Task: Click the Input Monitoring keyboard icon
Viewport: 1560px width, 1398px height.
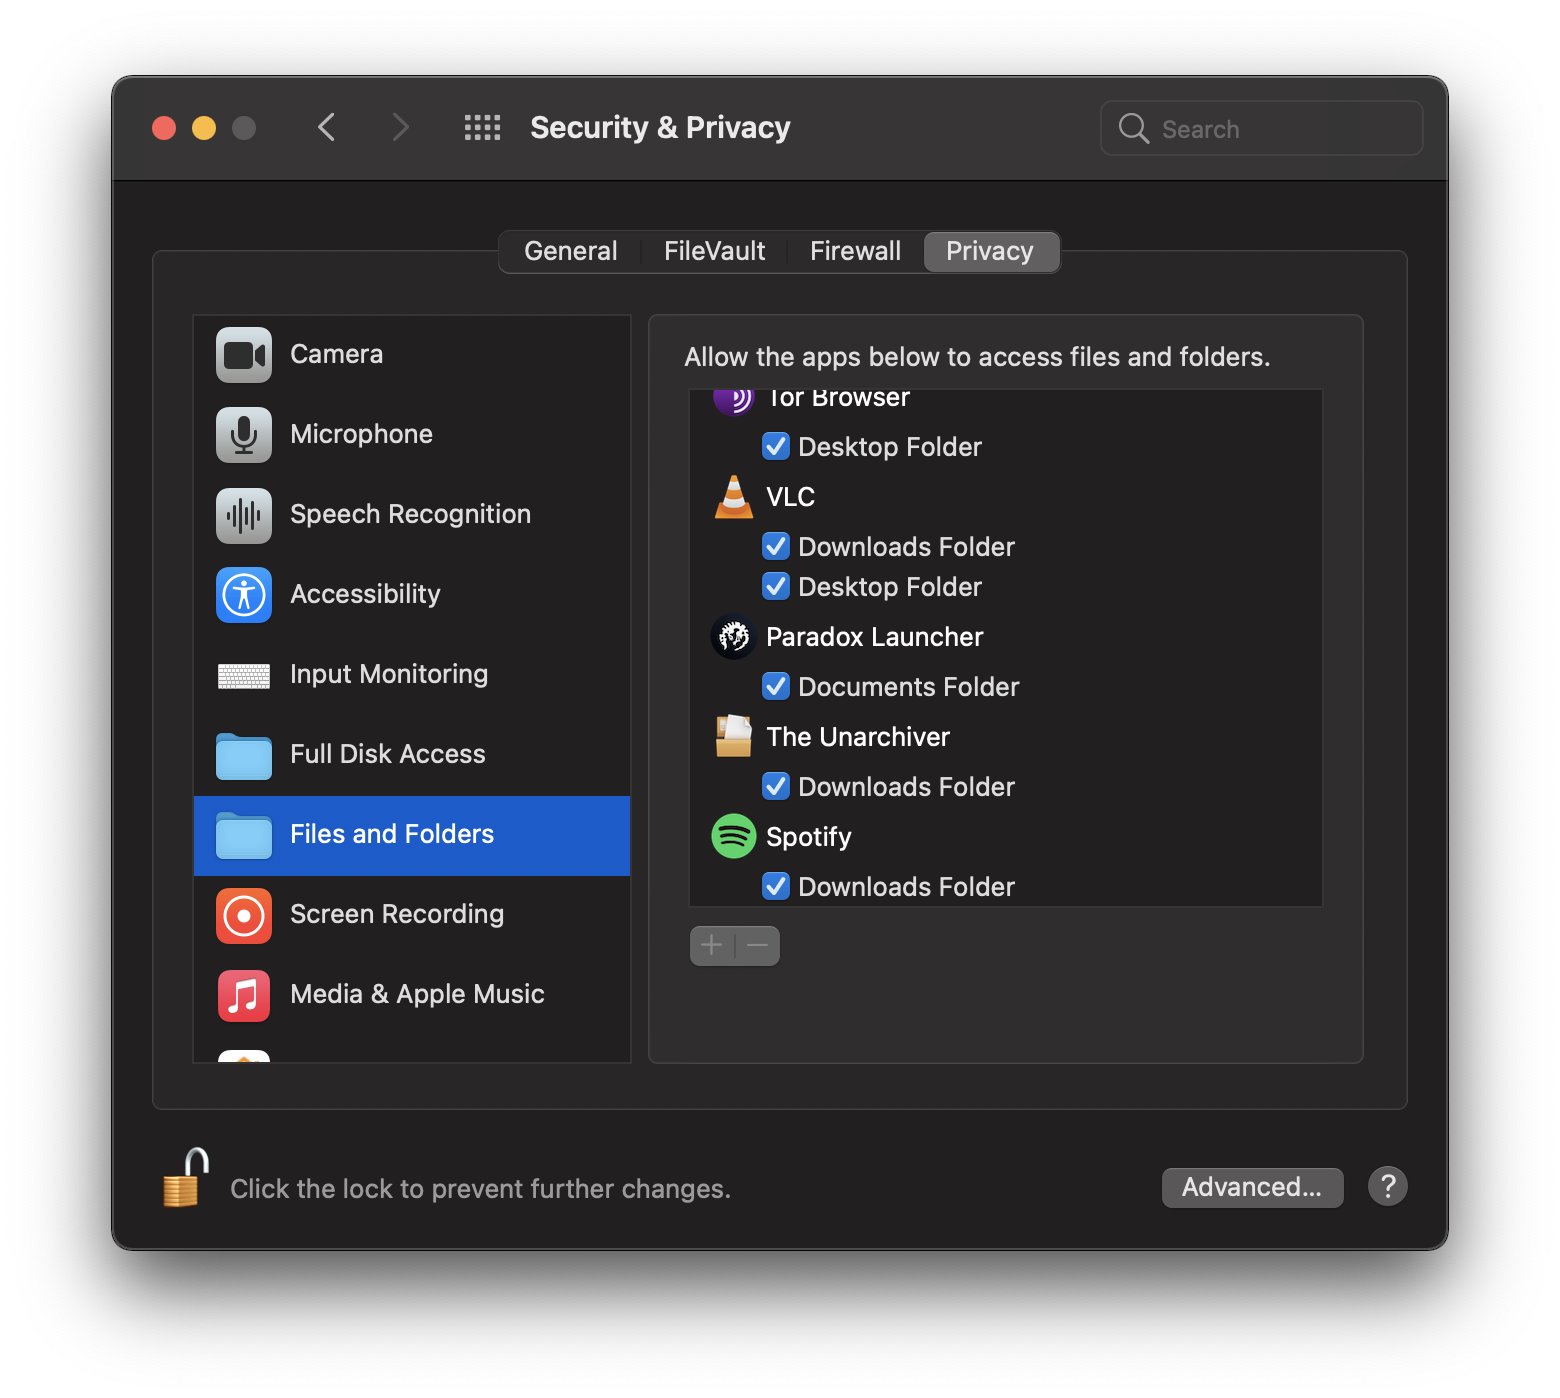Action: (244, 676)
